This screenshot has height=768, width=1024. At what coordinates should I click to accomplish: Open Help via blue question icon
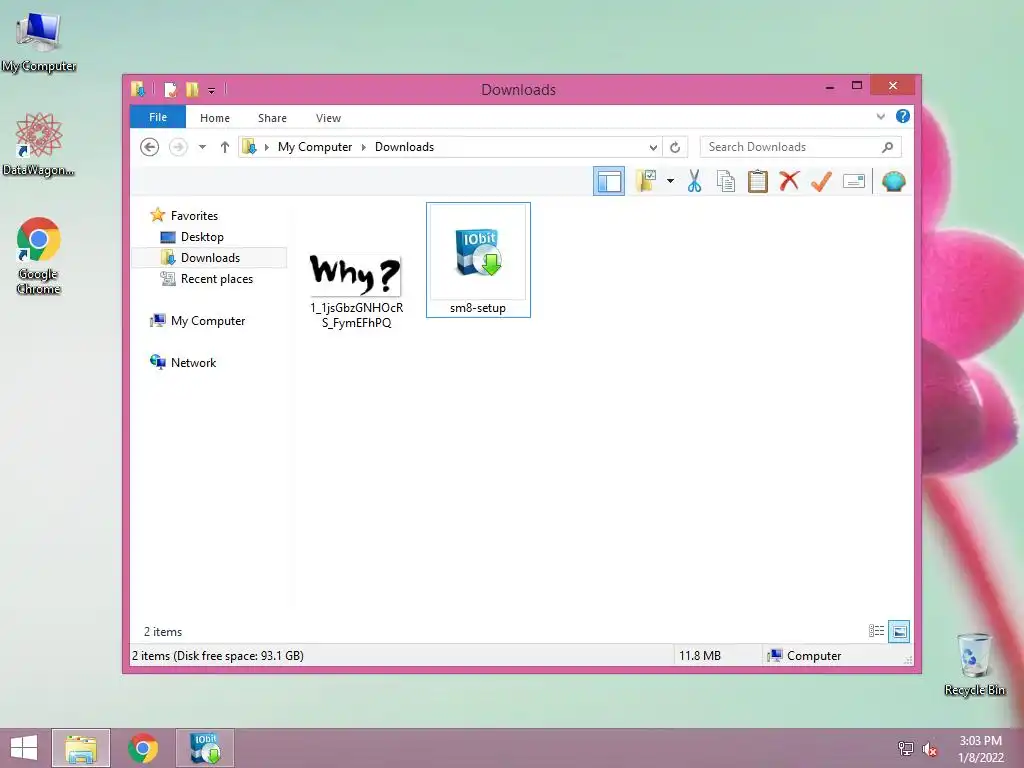tap(903, 116)
